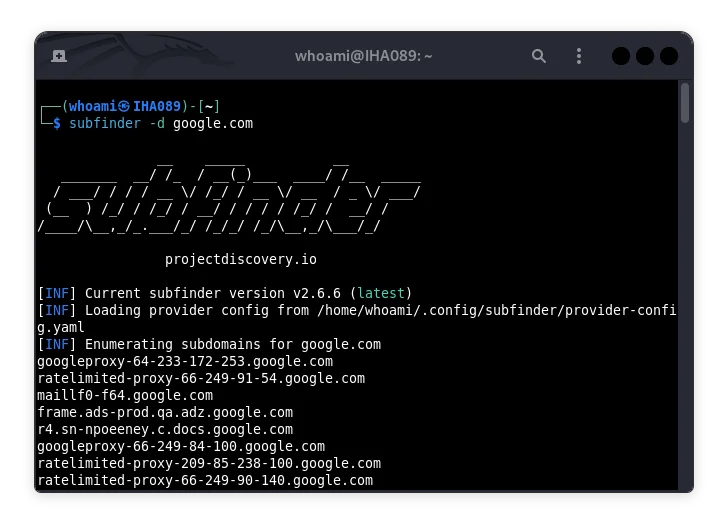Screen dimensions: 728x530
Task: Select frame.ads-prod.qa.adz.google.com
Action: (x=165, y=412)
